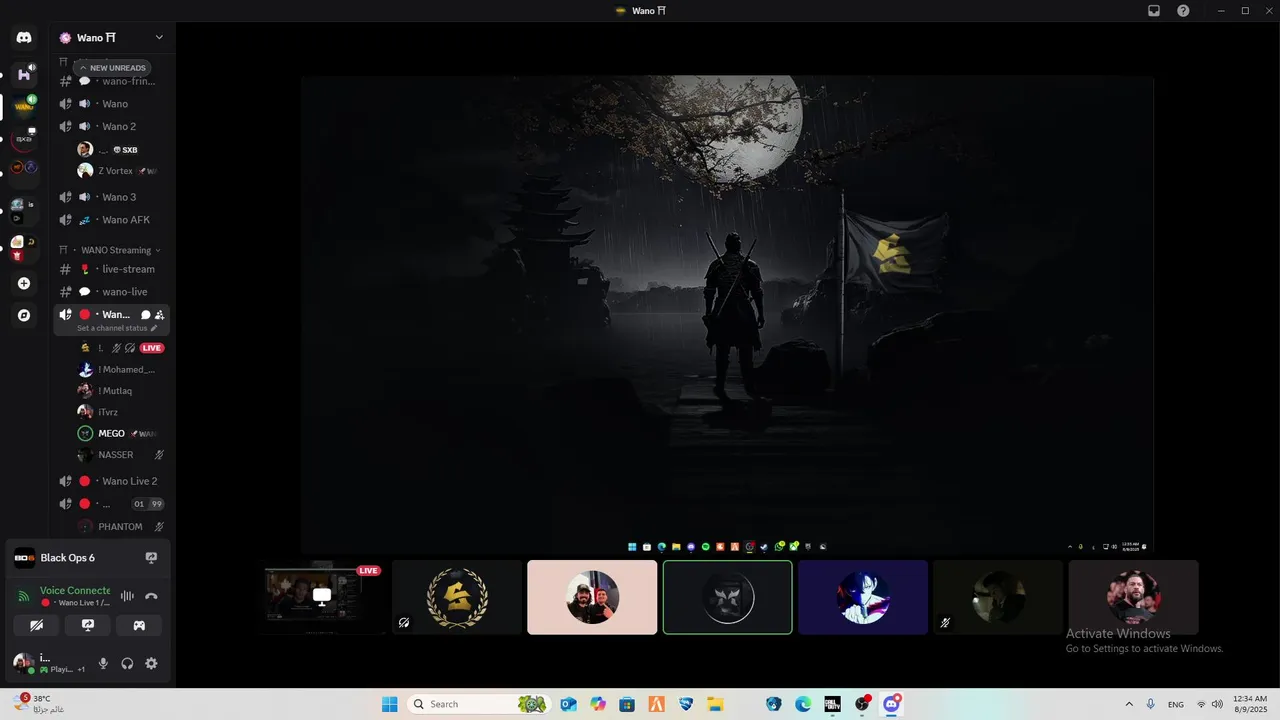The height and width of the screenshot is (720, 1280).
Task: Select user ! Mohamed_ in voice list
Action: pos(118,369)
